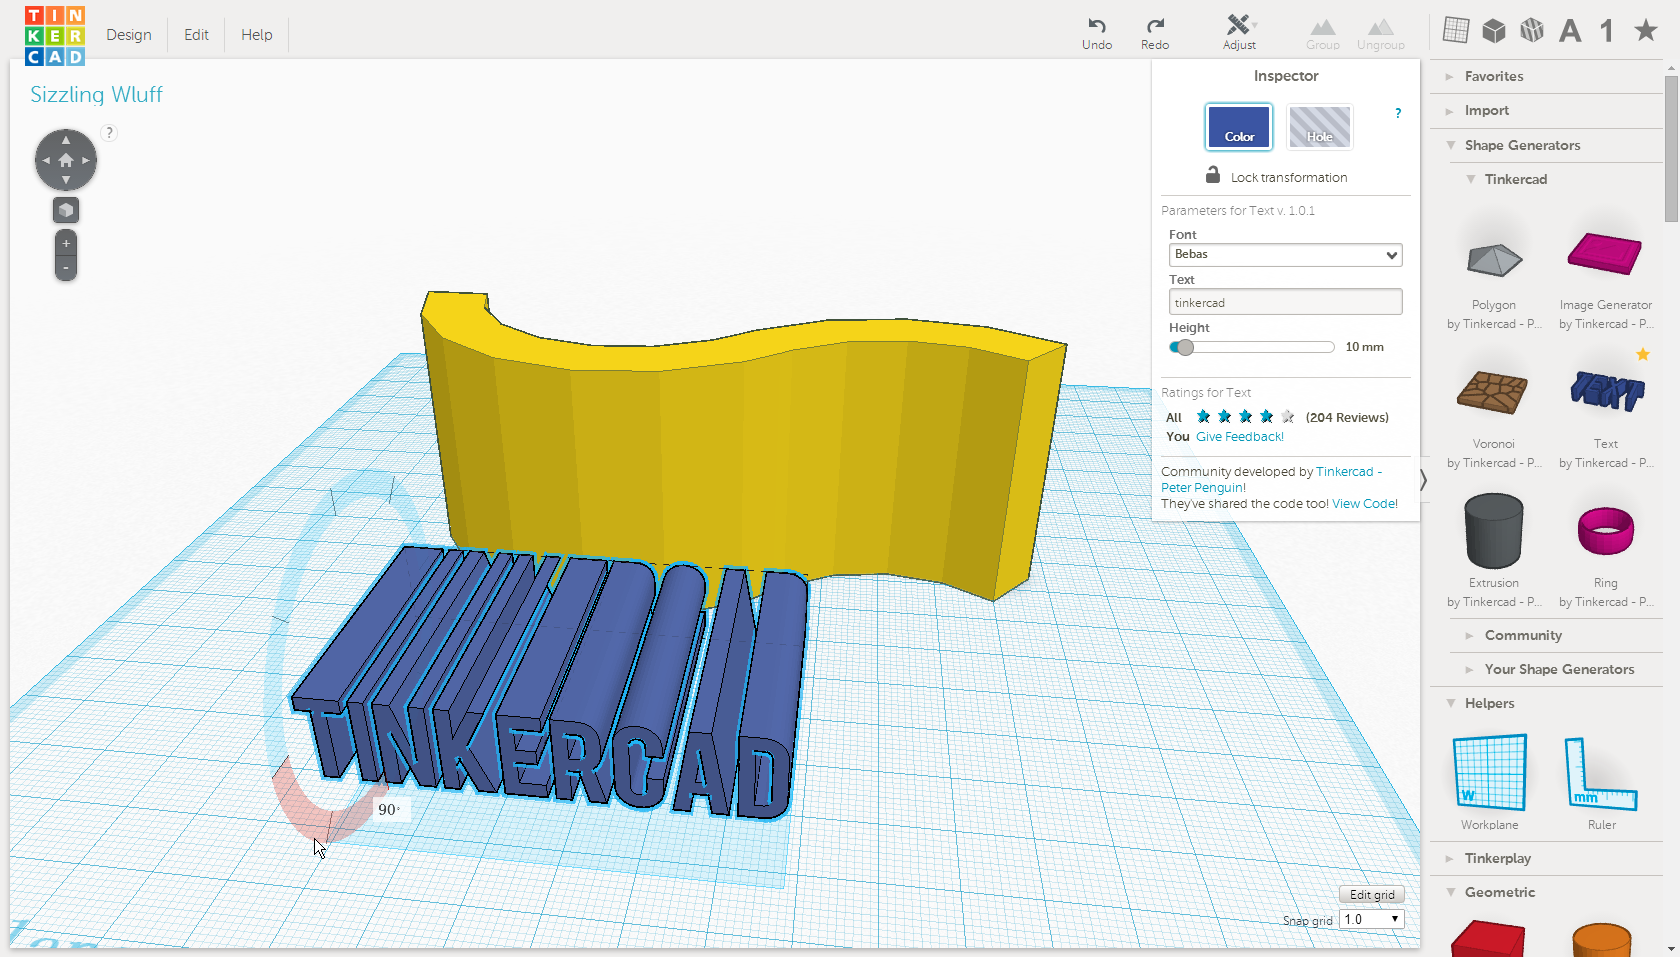
Task: Click the Give Feedback link
Action: tap(1239, 436)
